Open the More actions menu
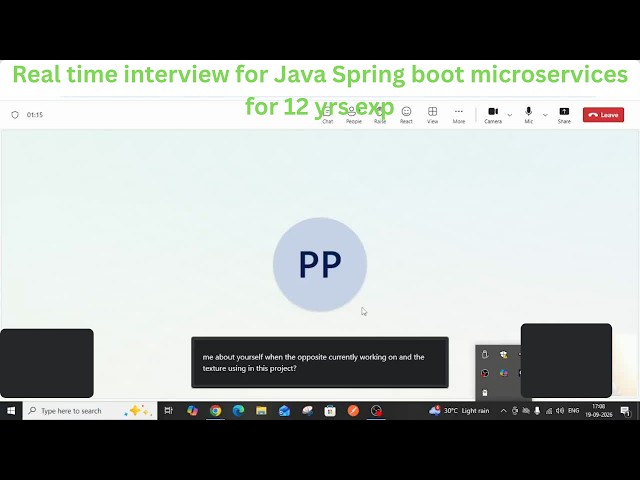This screenshot has height=480, width=640. click(x=459, y=115)
